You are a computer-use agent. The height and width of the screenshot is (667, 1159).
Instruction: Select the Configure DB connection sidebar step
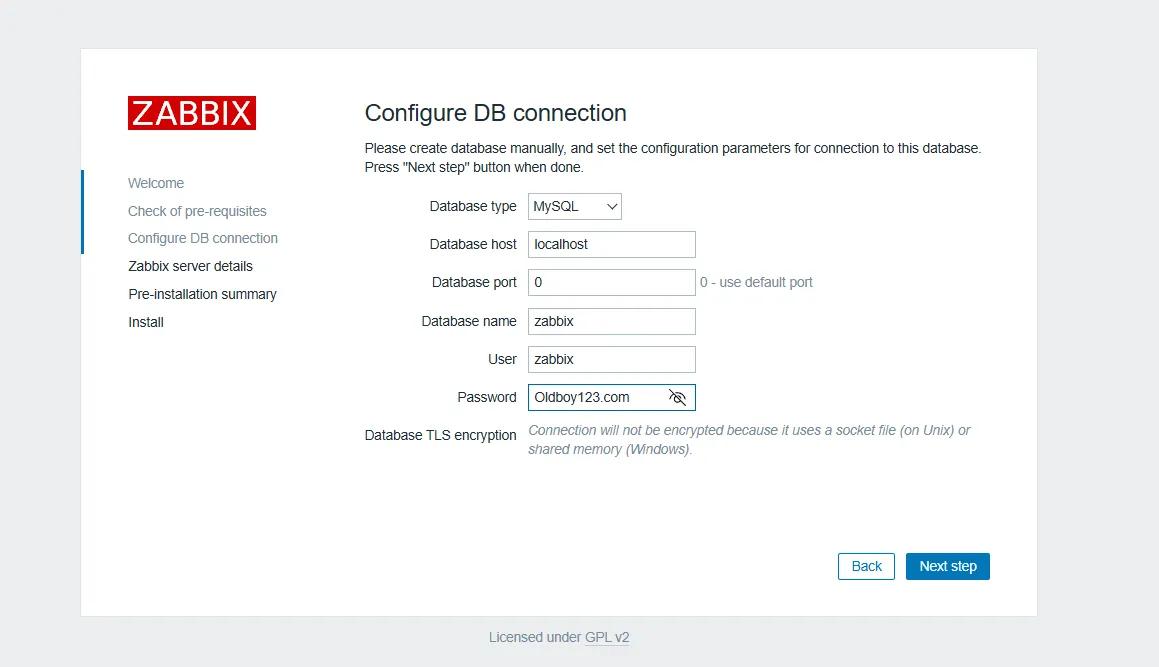203,238
